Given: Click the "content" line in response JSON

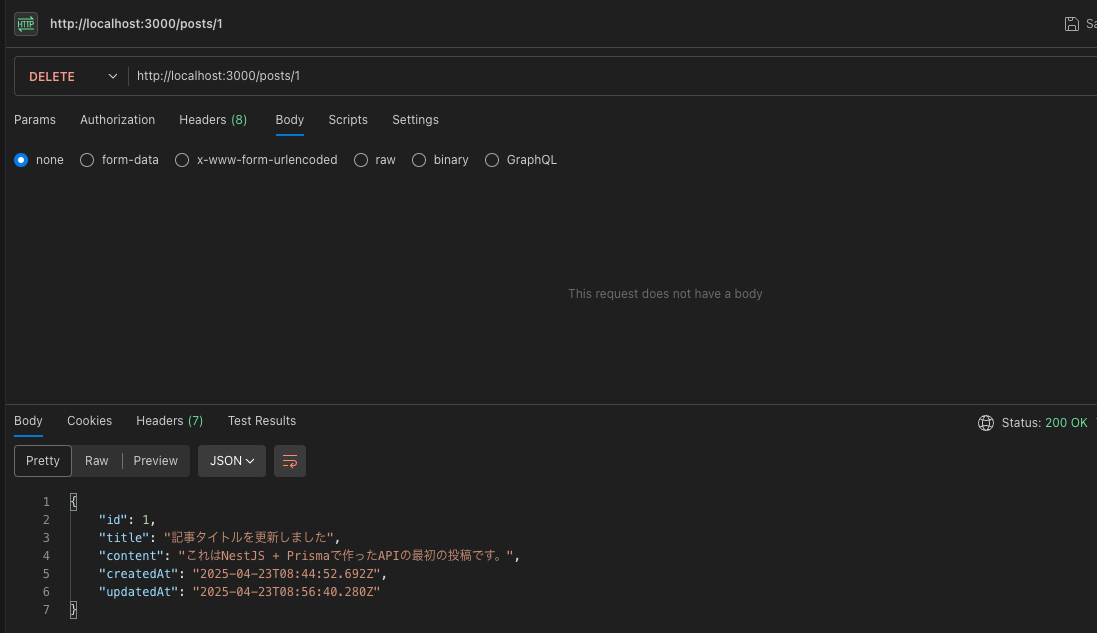Looking at the screenshot, I should pyautogui.click(x=309, y=555).
